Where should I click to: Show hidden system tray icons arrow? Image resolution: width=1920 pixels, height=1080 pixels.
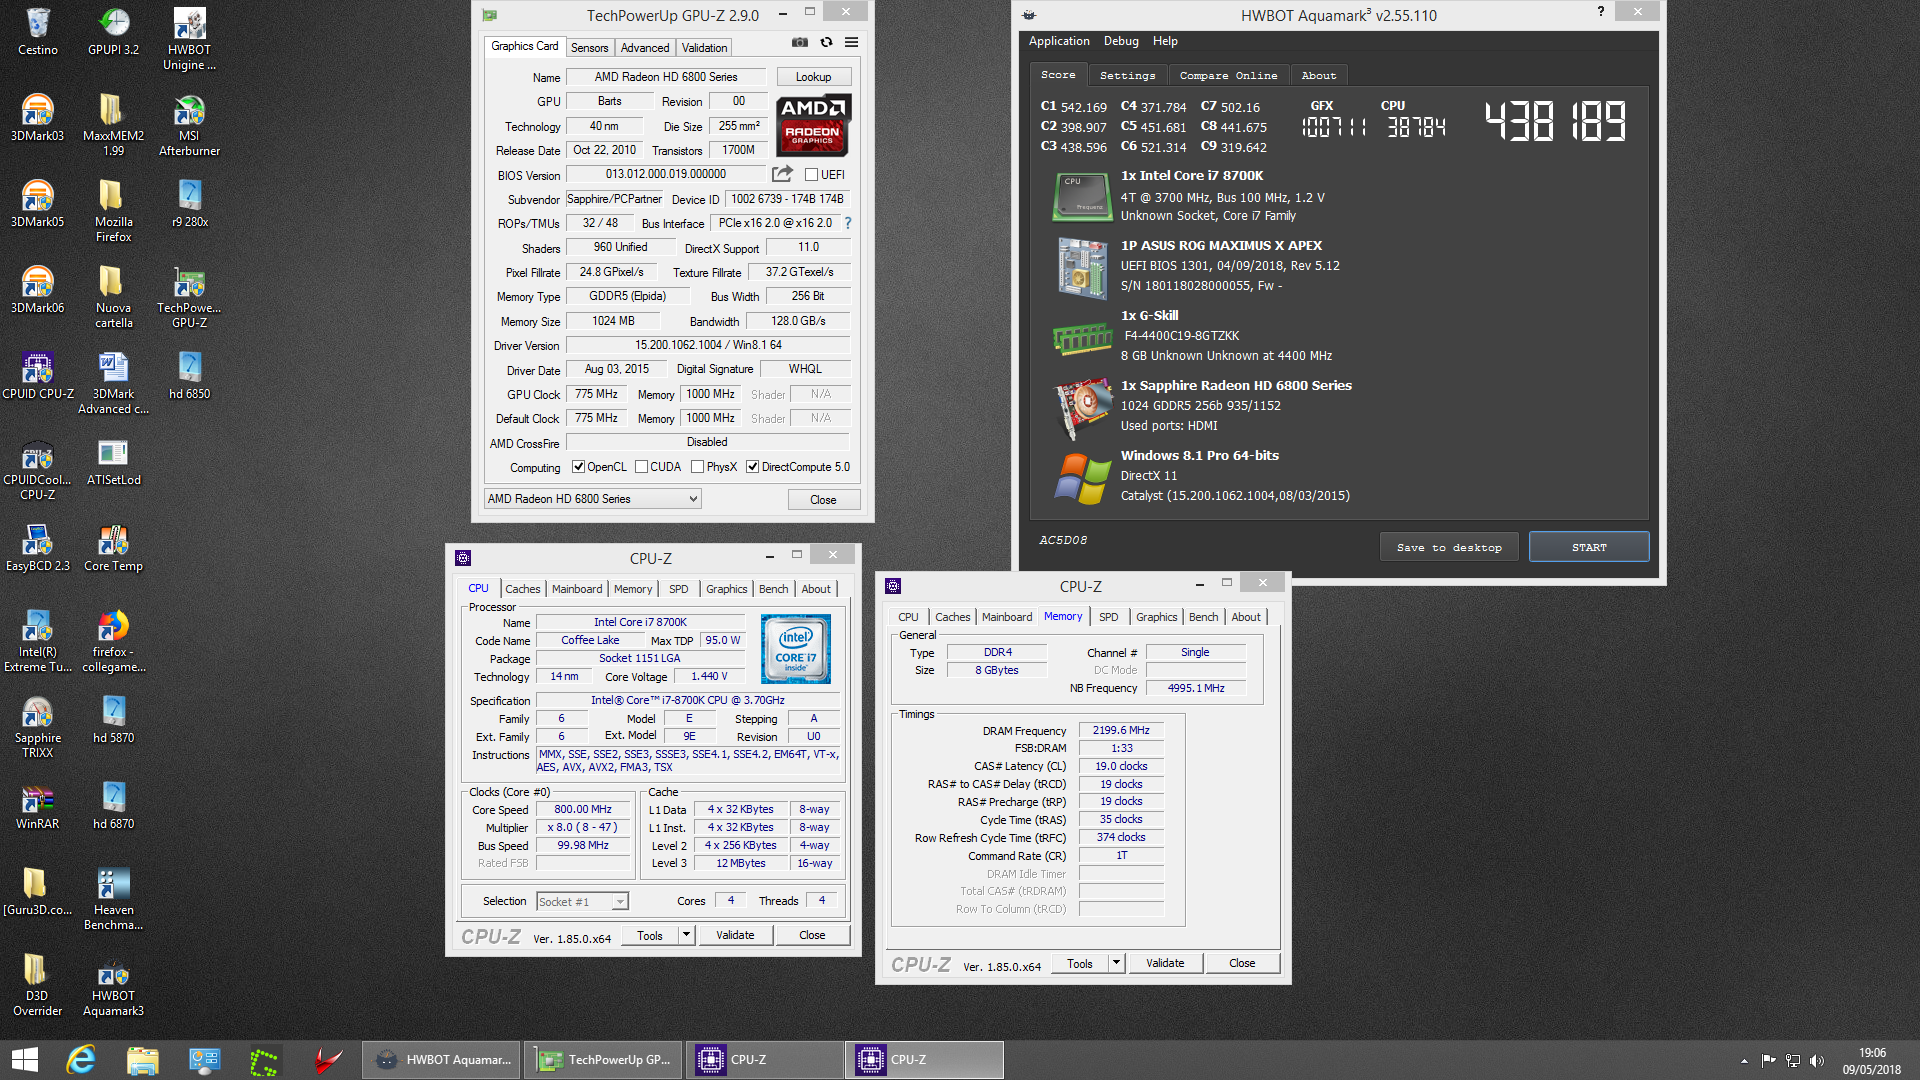coord(1744,1061)
